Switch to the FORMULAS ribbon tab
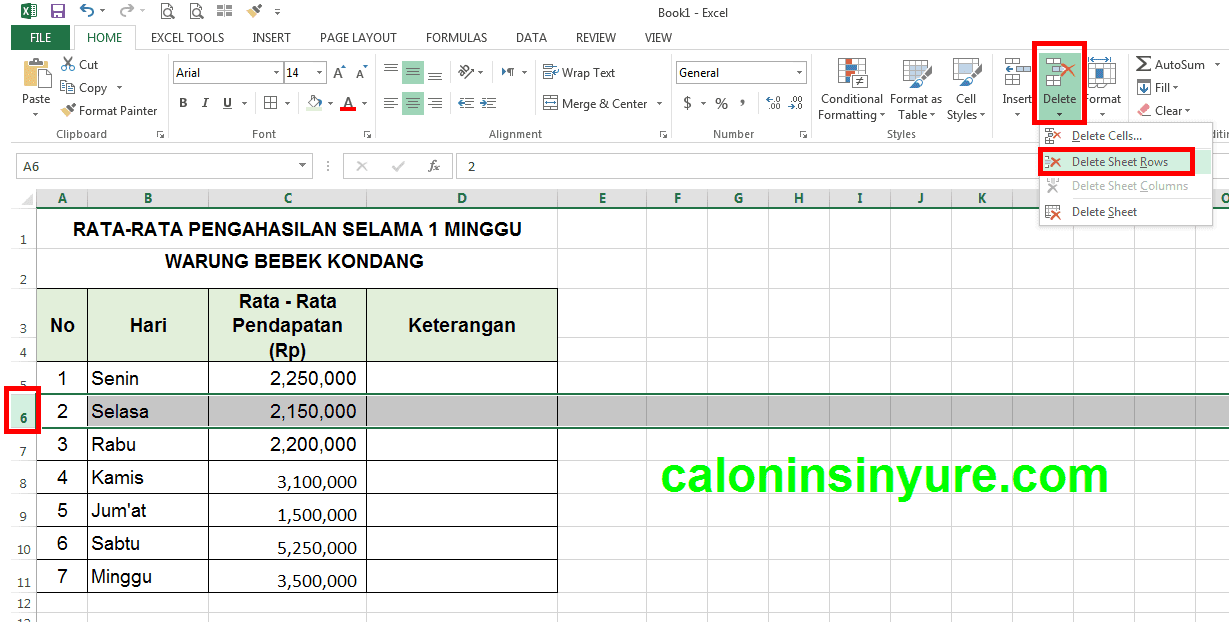Screen dimensions: 1230x622 point(456,38)
